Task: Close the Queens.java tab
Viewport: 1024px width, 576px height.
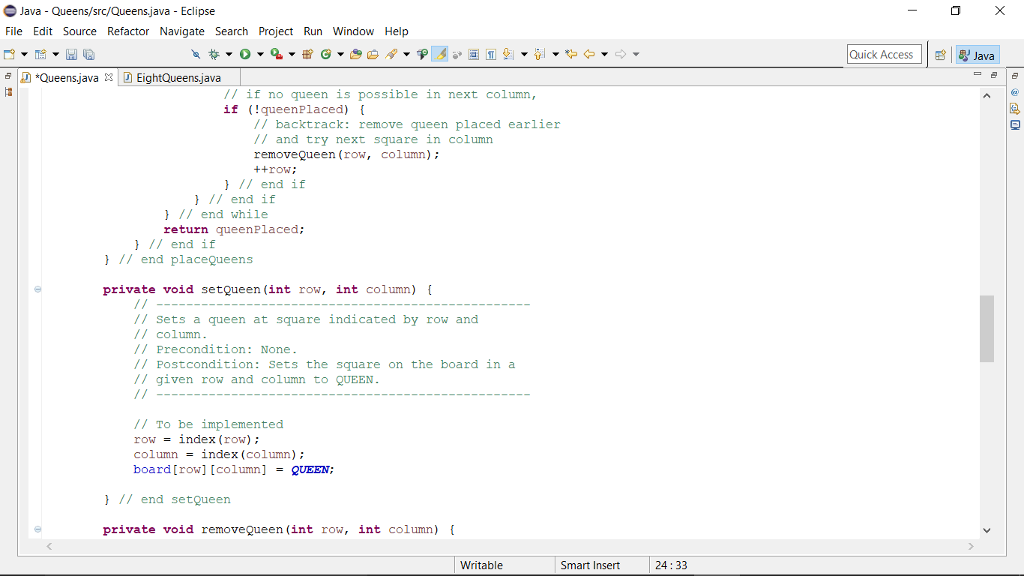Action: [x=108, y=77]
